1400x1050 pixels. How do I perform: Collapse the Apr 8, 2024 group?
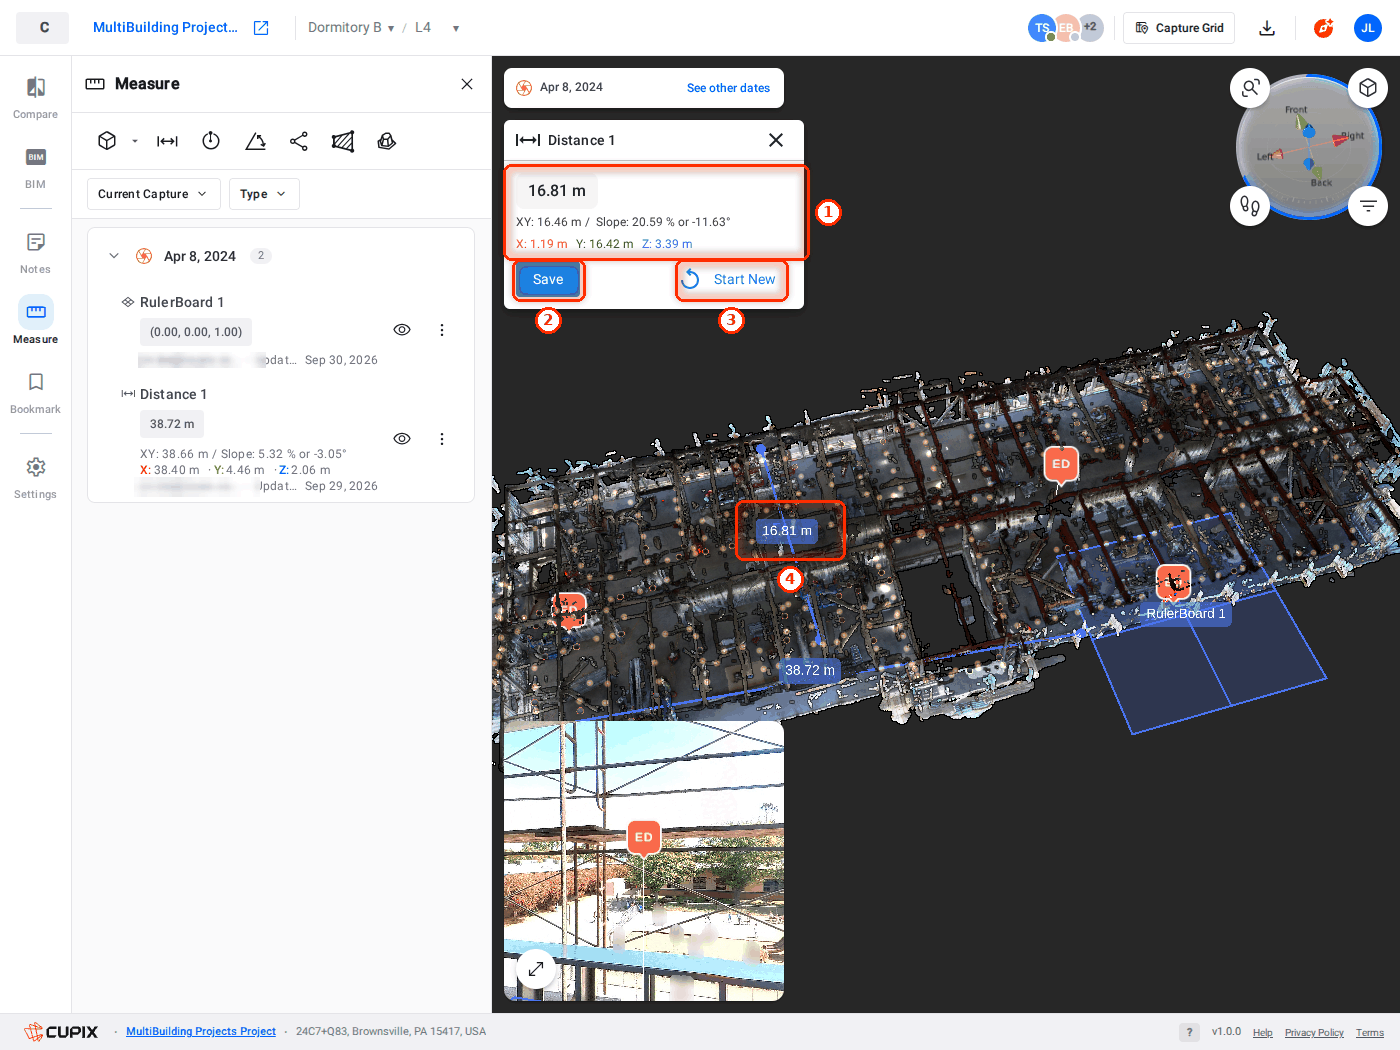click(x=114, y=256)
